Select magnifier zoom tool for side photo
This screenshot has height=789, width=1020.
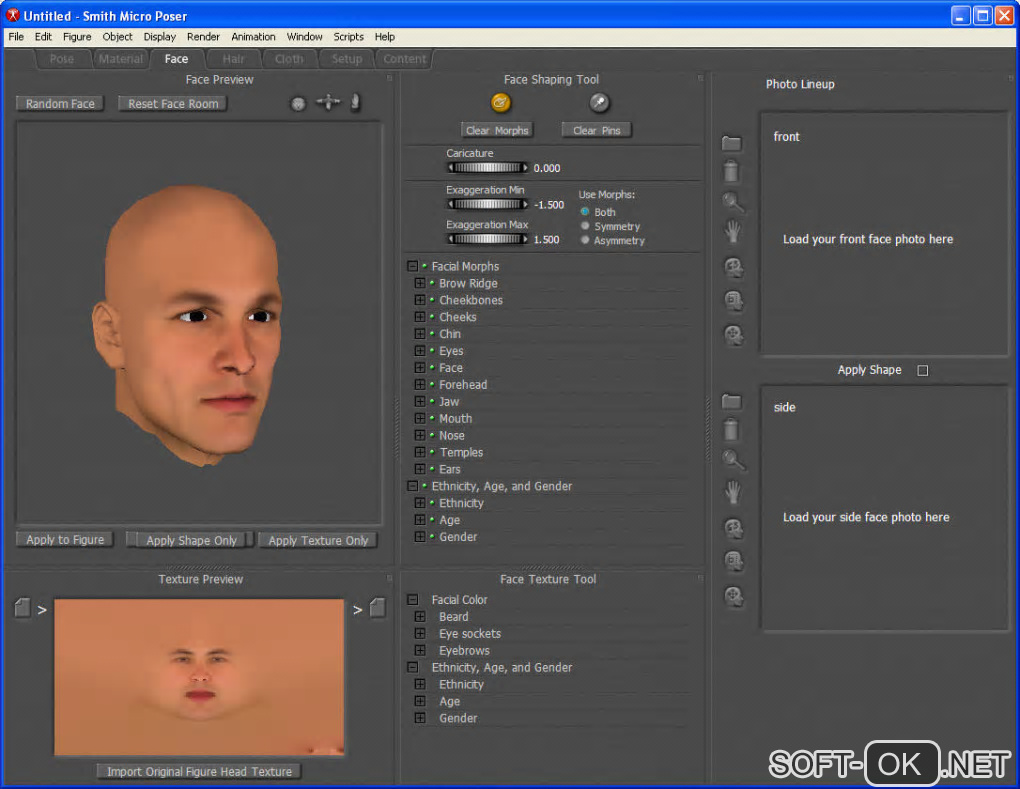[x=733, y=460]
